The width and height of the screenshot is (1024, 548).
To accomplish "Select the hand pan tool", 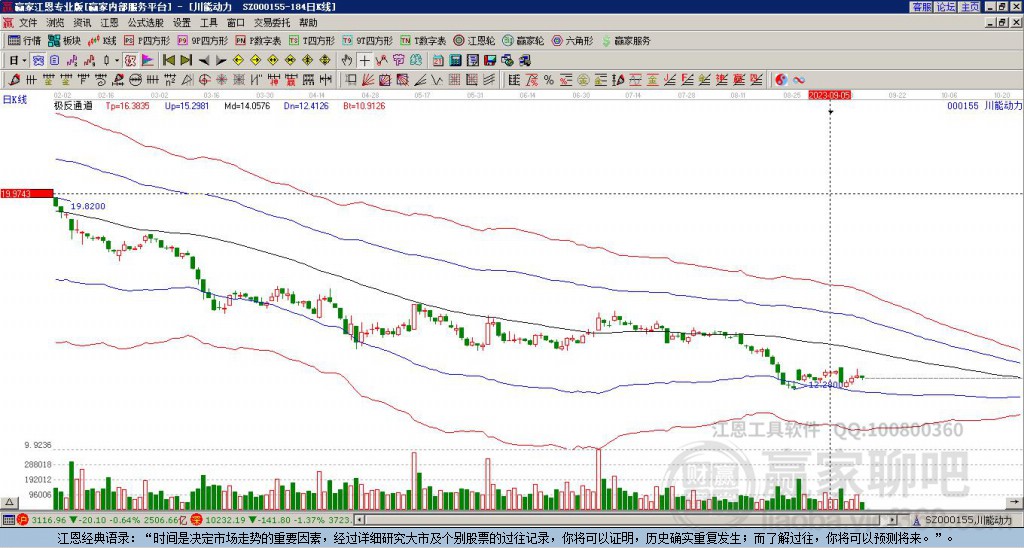I will [x=347, y=61].
